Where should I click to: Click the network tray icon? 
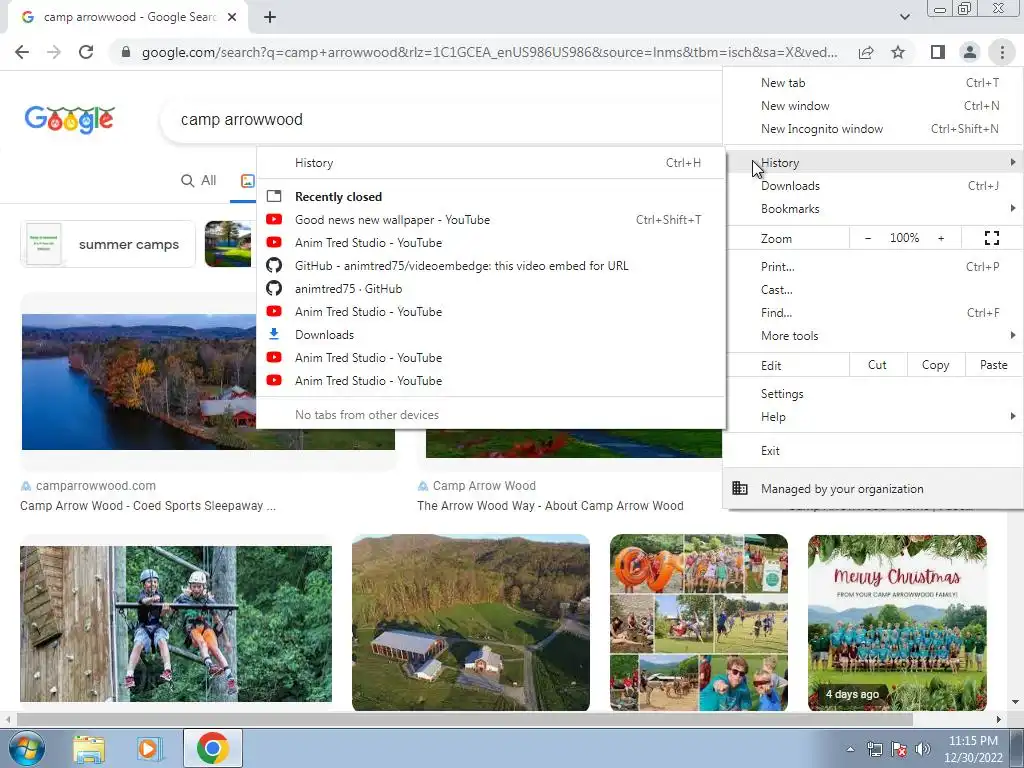(874, 749)
